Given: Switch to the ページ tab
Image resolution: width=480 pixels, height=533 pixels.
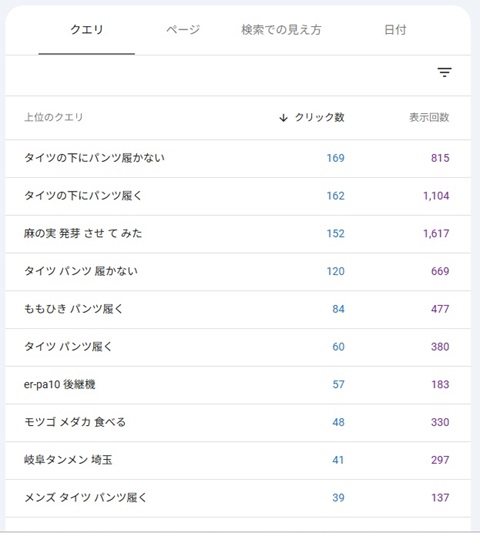Looking at the screenshot, I should pyautogui.click(x=183, y=30).
